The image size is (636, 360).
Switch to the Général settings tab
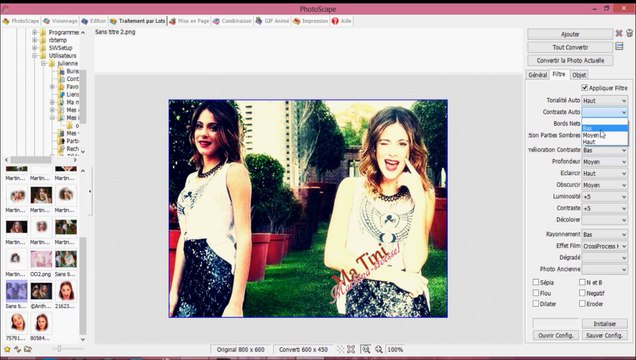(537, 75)
